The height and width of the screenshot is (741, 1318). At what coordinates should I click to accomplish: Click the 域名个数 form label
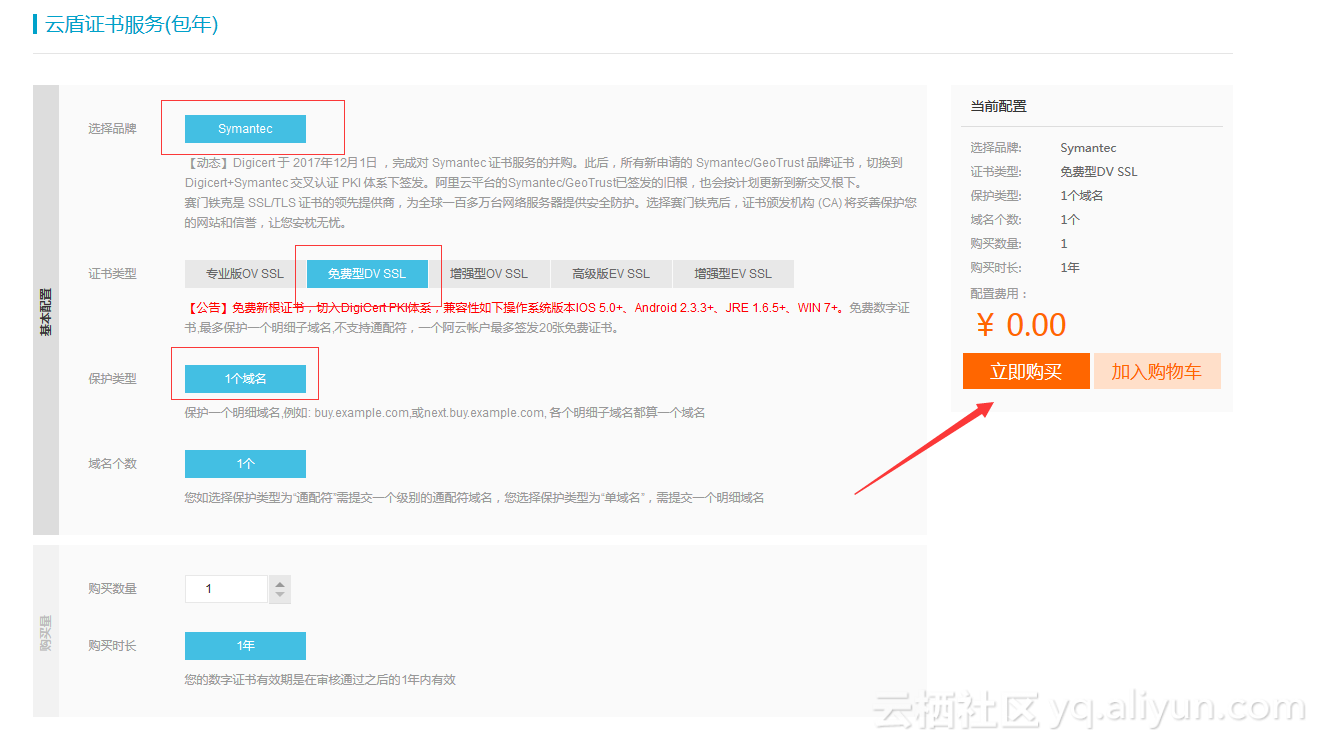tap(112, 464)
